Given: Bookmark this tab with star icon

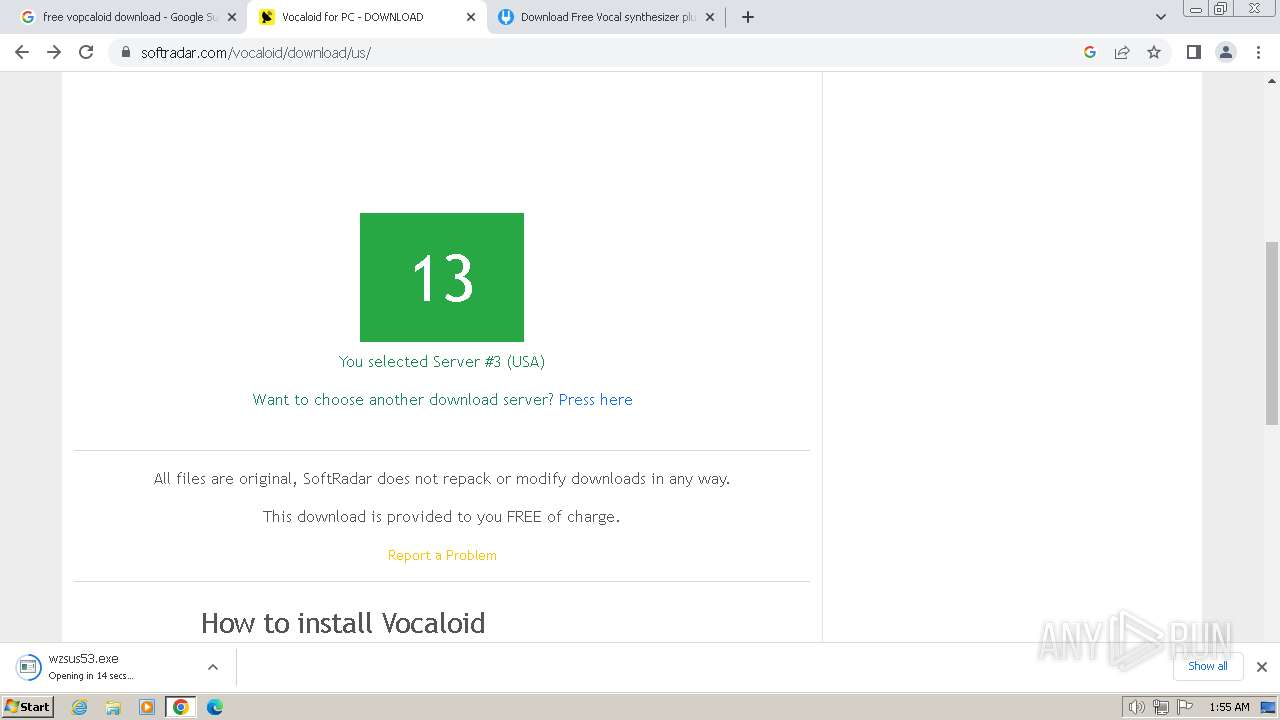Looking at the screenshot, I should tap(1154, 52).
